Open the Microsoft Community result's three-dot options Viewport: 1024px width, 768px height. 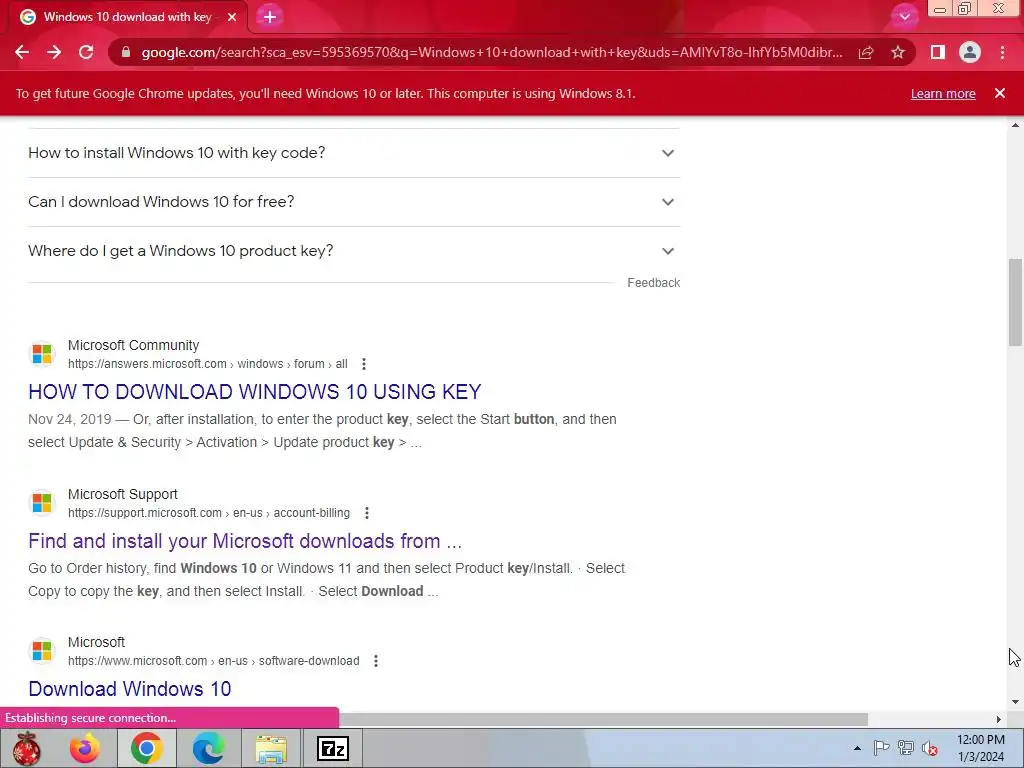click(364, 364)
